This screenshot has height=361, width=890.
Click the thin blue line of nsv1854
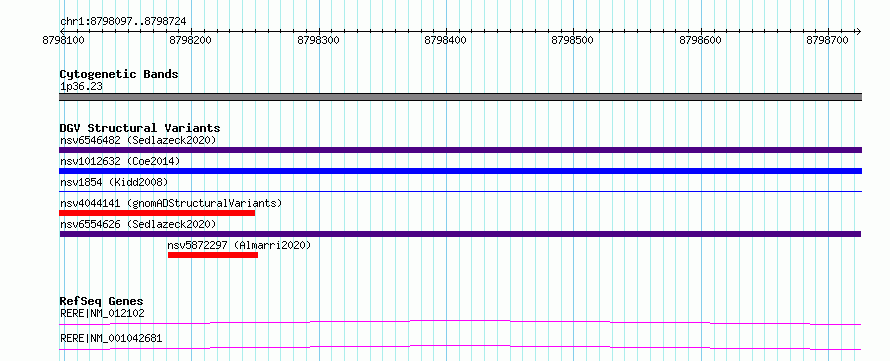(x=460, y=192)
